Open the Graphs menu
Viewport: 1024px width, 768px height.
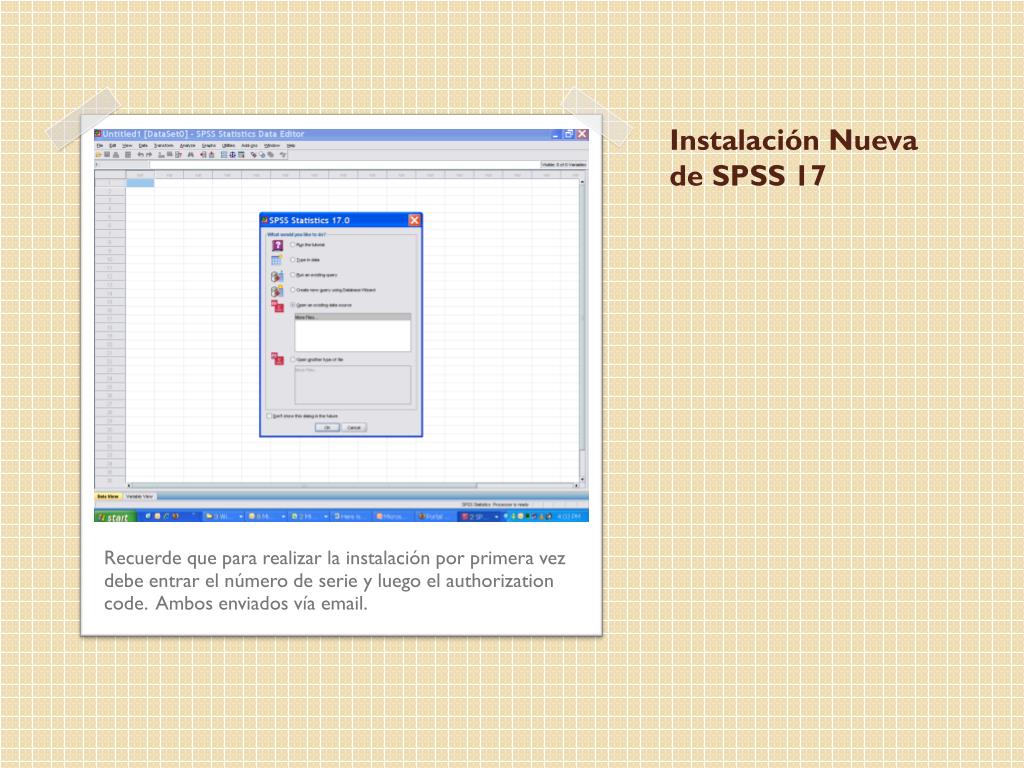[209, 146]
